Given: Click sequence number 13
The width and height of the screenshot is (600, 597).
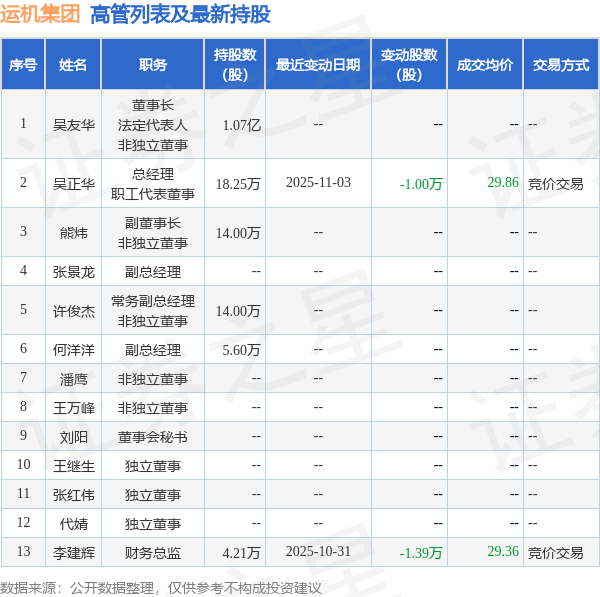Looking at the screenshot, I should (23, 551).
